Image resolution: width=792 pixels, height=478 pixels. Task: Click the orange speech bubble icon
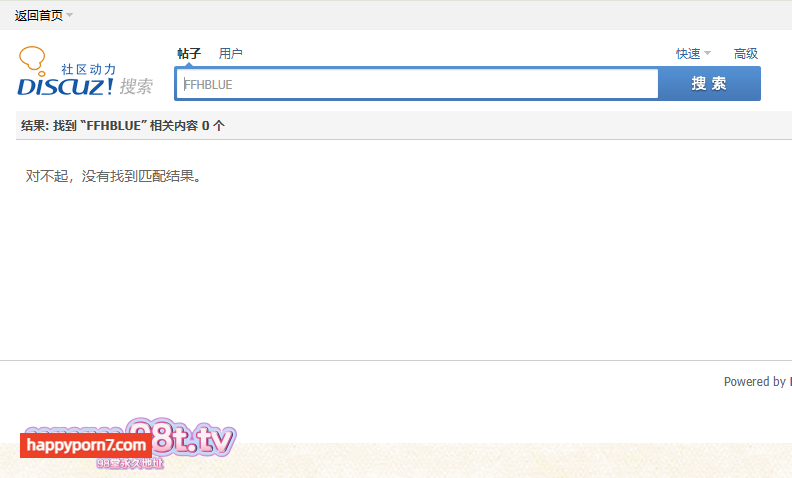pos(33,61)
